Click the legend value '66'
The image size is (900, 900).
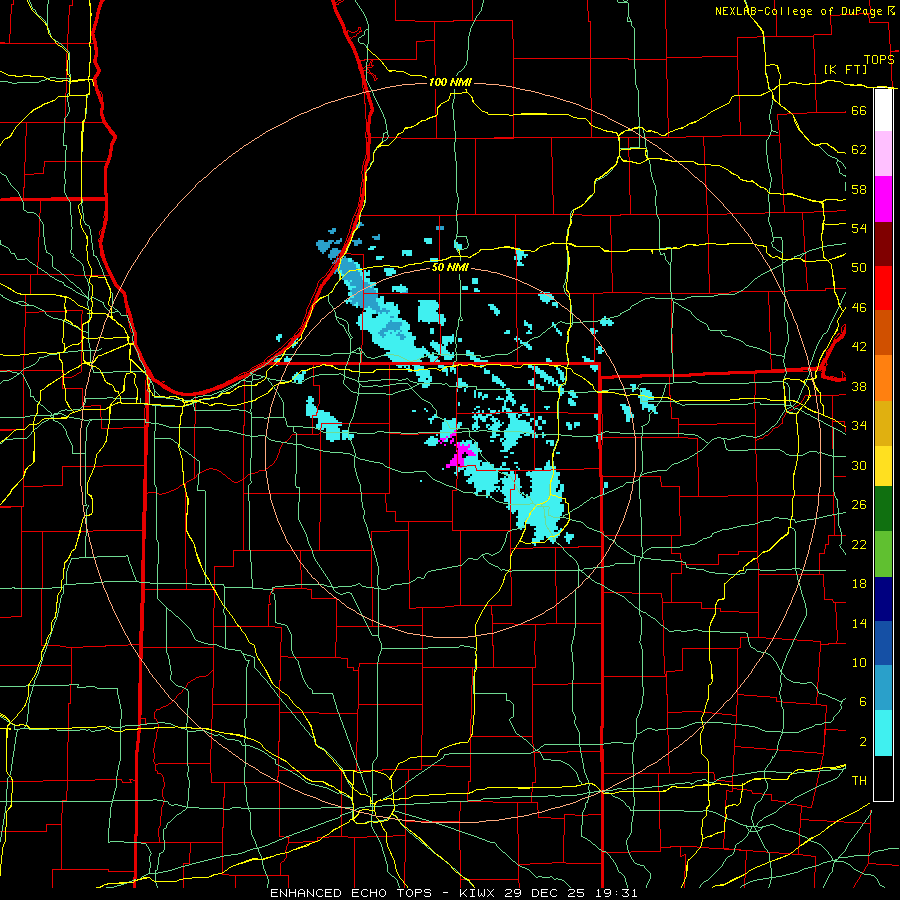coord(859,110)
